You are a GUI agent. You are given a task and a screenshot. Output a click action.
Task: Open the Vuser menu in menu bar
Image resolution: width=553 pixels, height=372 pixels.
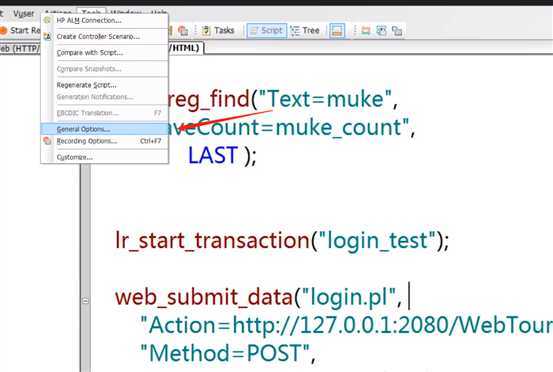(x=24, y=14)
